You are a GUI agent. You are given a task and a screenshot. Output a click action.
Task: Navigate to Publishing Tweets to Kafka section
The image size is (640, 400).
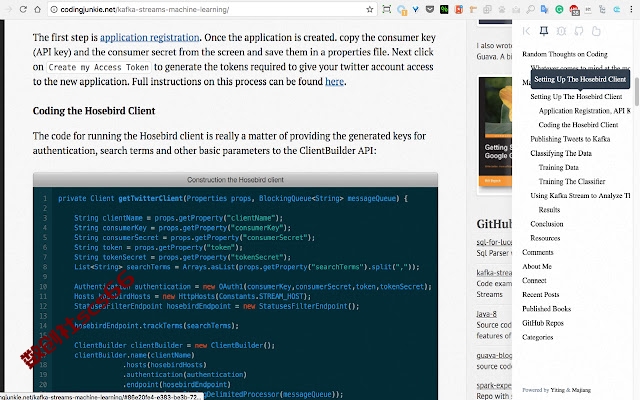pyautogui.click(x=570, y=139)
